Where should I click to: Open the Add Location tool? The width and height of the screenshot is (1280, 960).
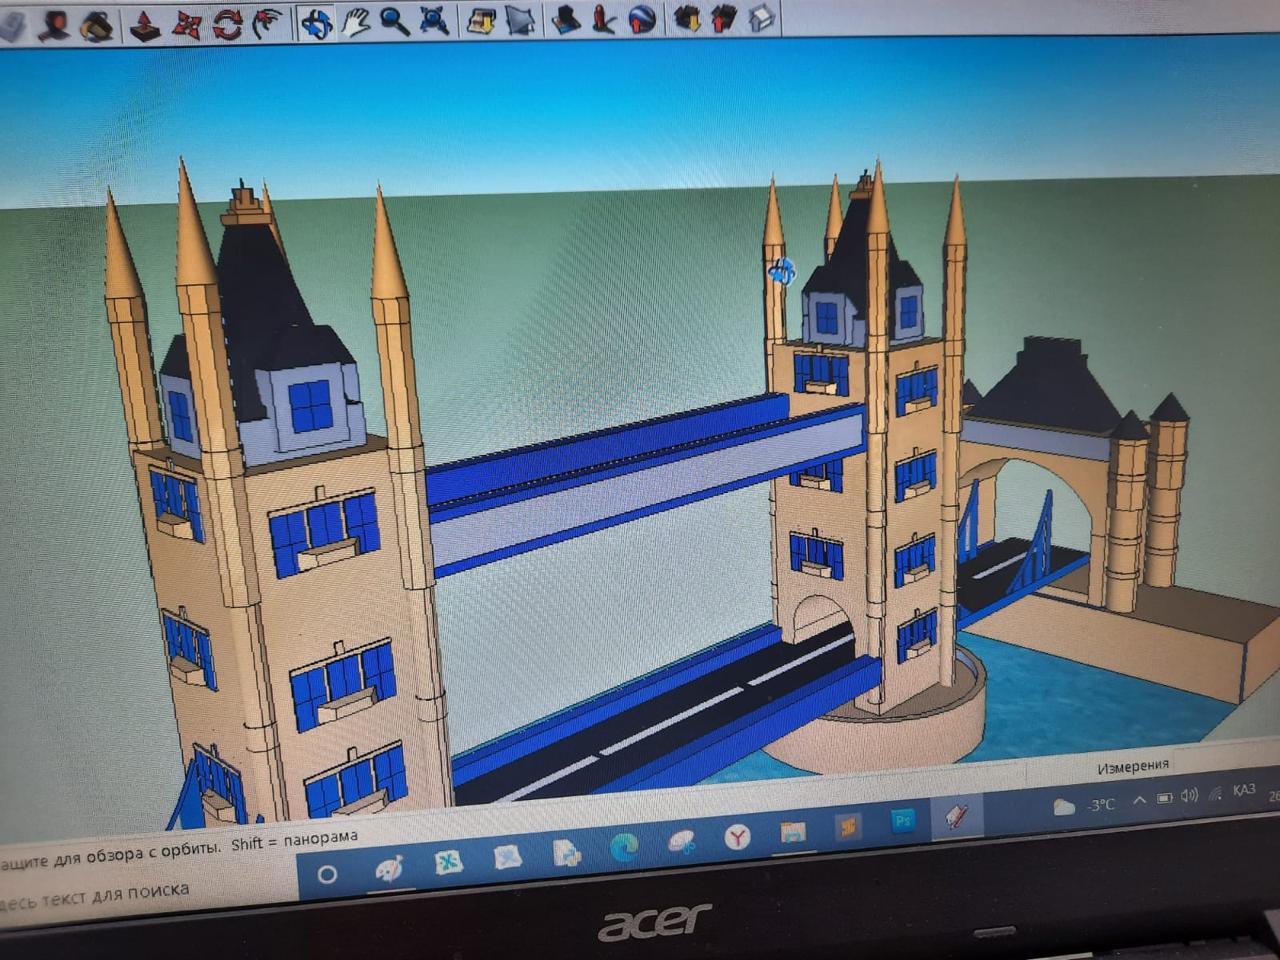click(482, 20)
